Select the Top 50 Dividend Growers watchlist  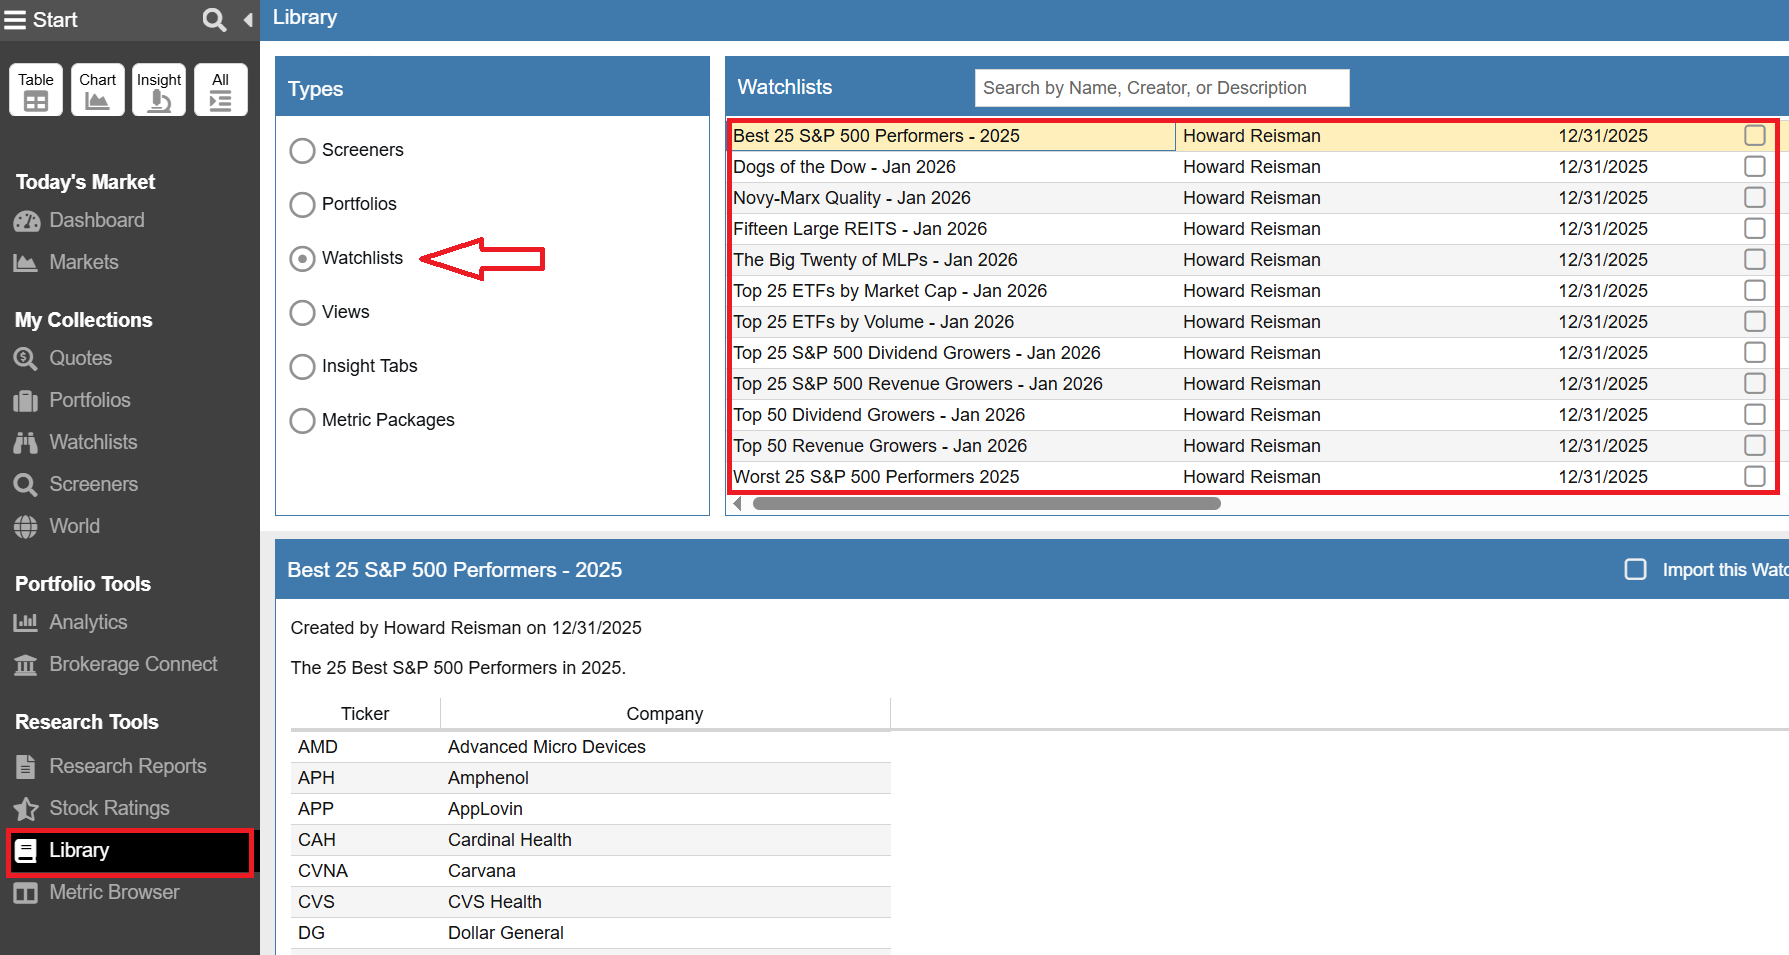[x=878, y=415]
